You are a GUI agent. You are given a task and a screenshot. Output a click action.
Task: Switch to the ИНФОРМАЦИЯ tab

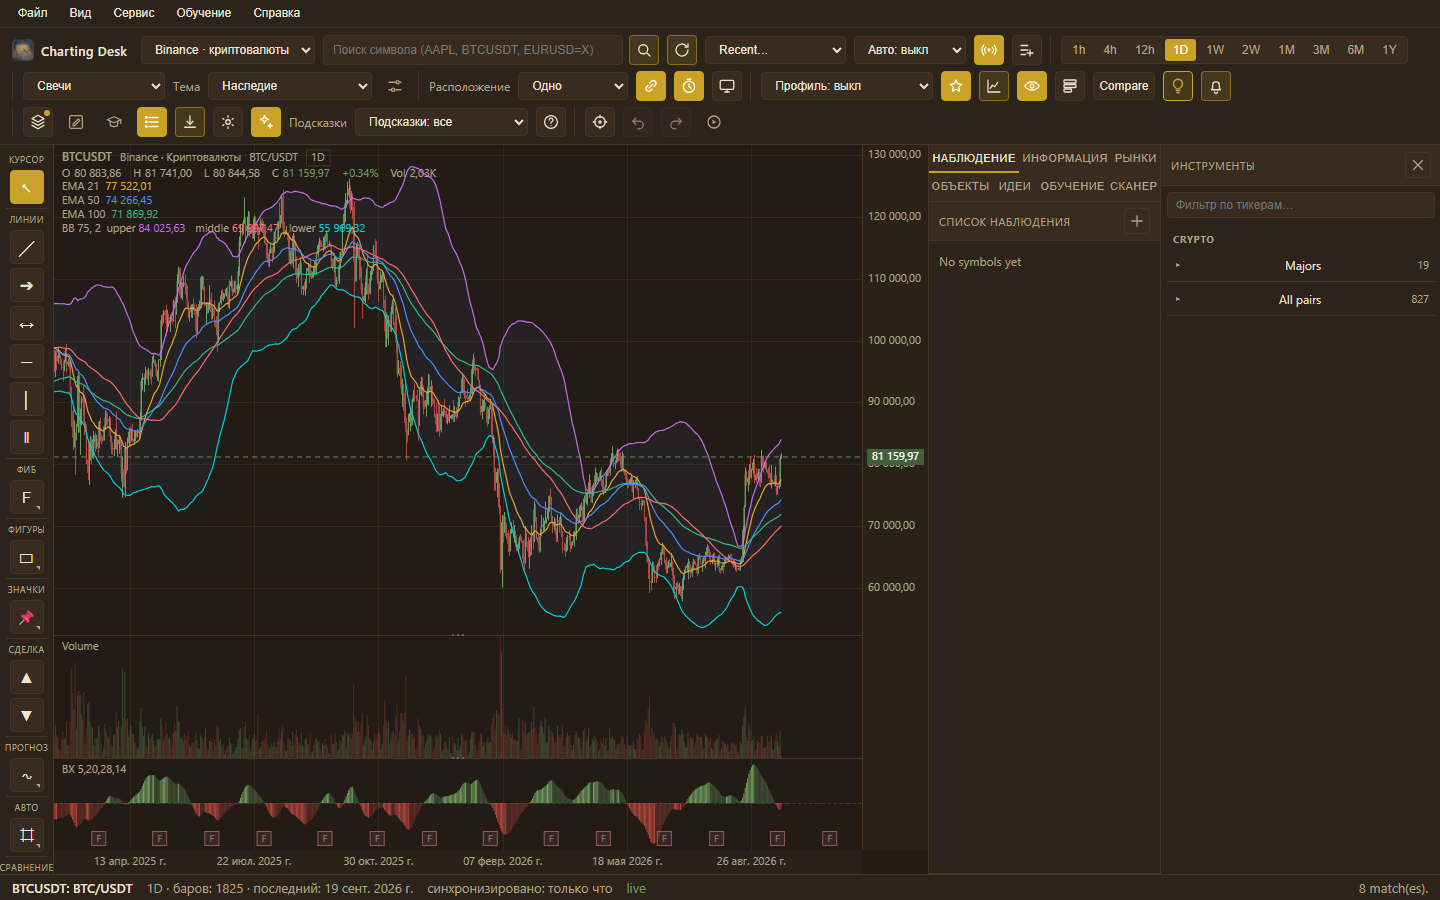click(1065, 158)
